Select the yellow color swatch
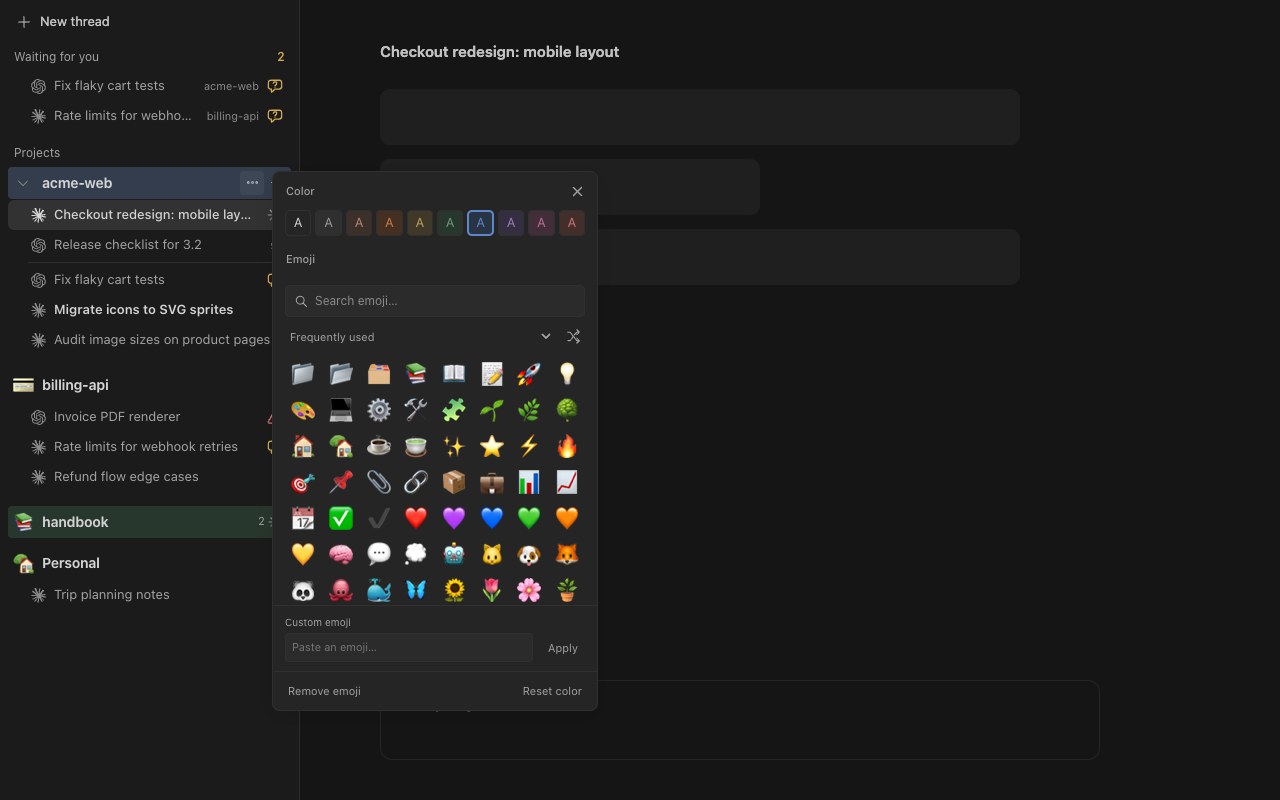 pyautogui.click(x=420, y=223)
